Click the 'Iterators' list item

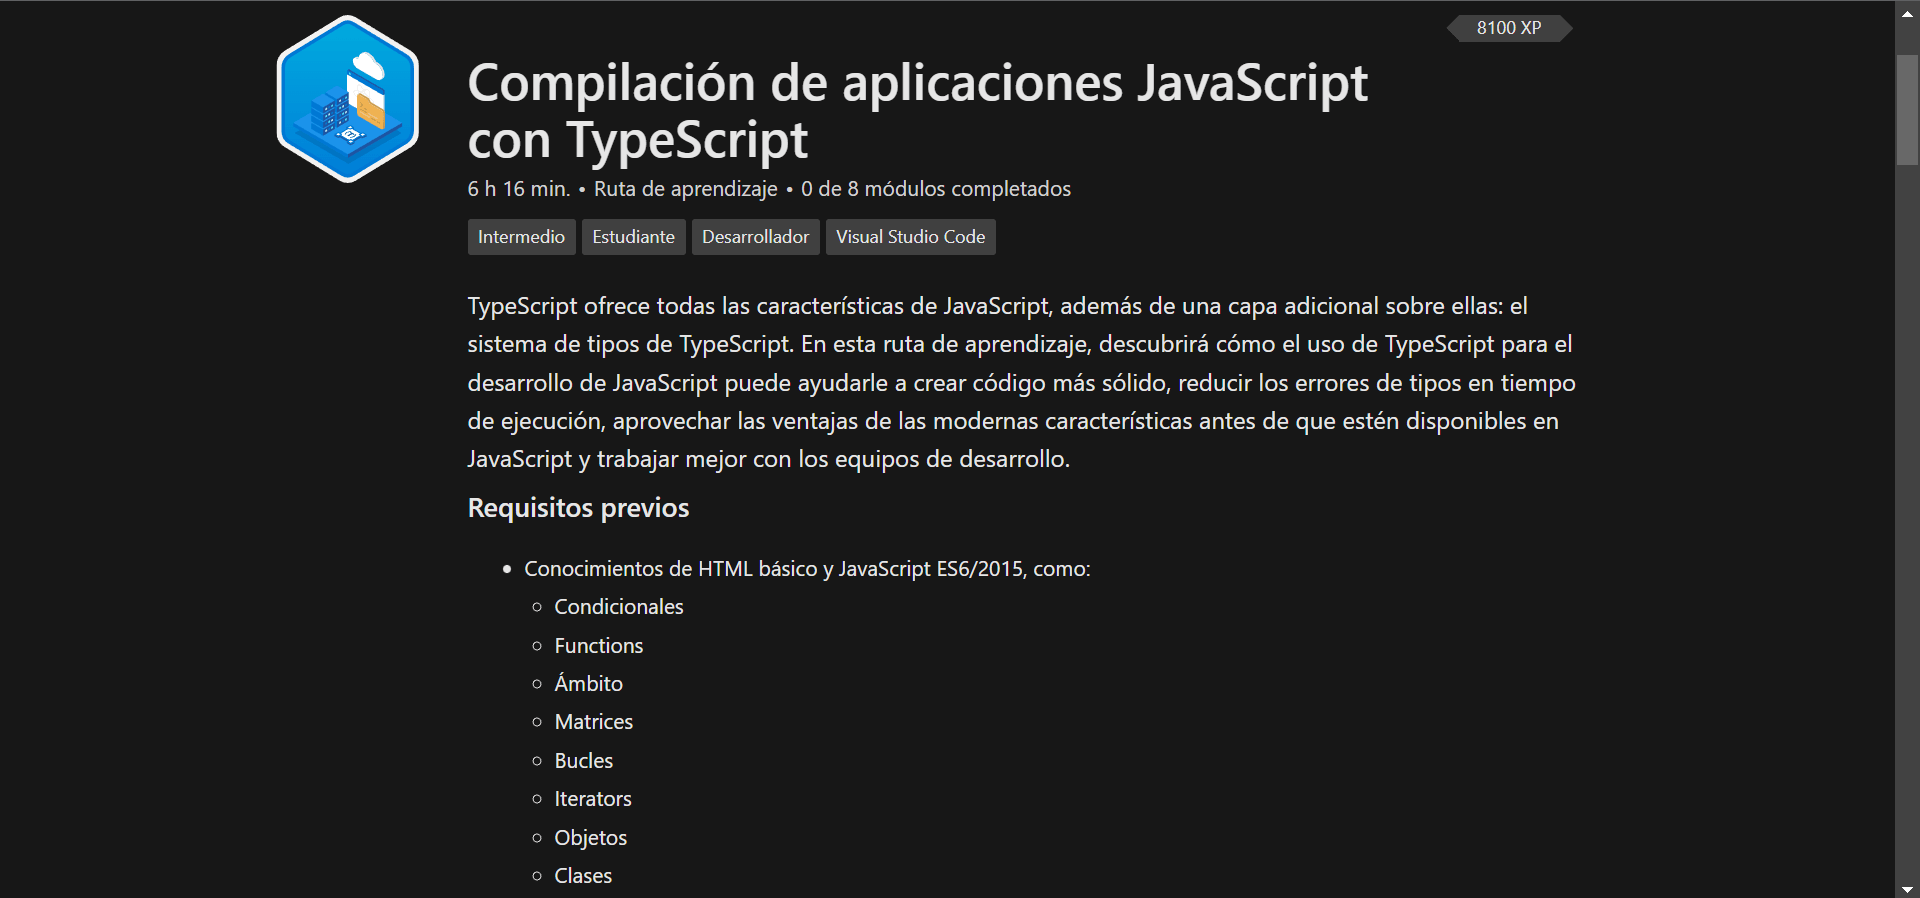tap(593, 799)
